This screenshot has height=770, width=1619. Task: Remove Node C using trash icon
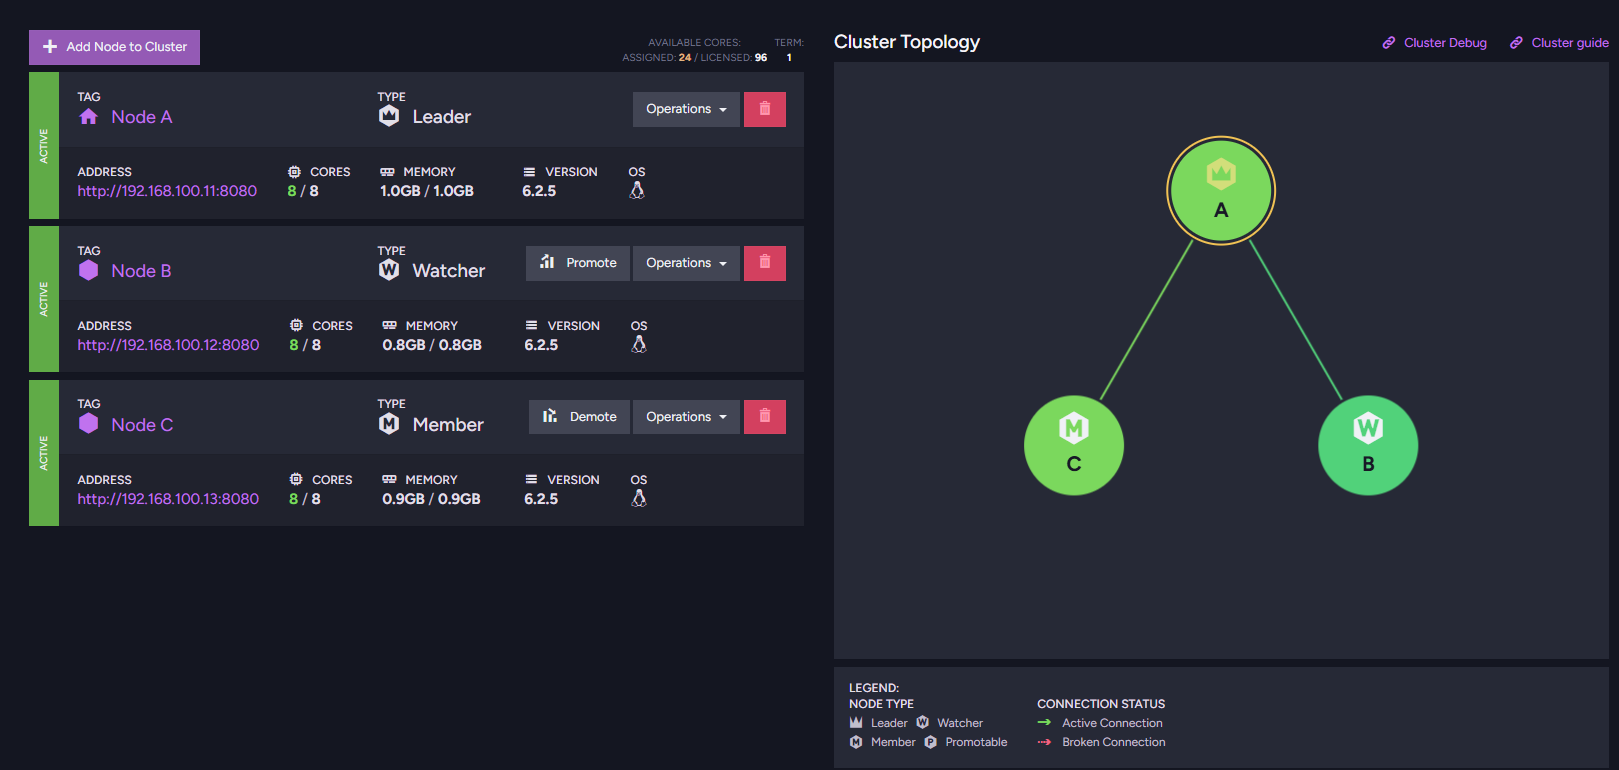(x=765, y=417)
